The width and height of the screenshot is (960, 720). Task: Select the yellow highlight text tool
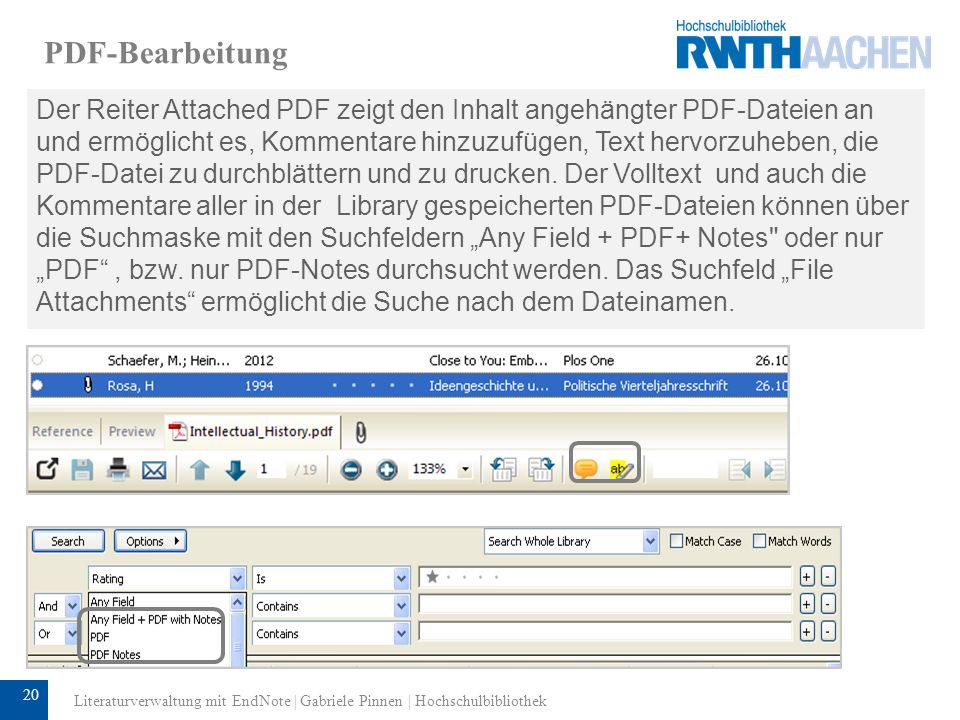coord(621,470)
